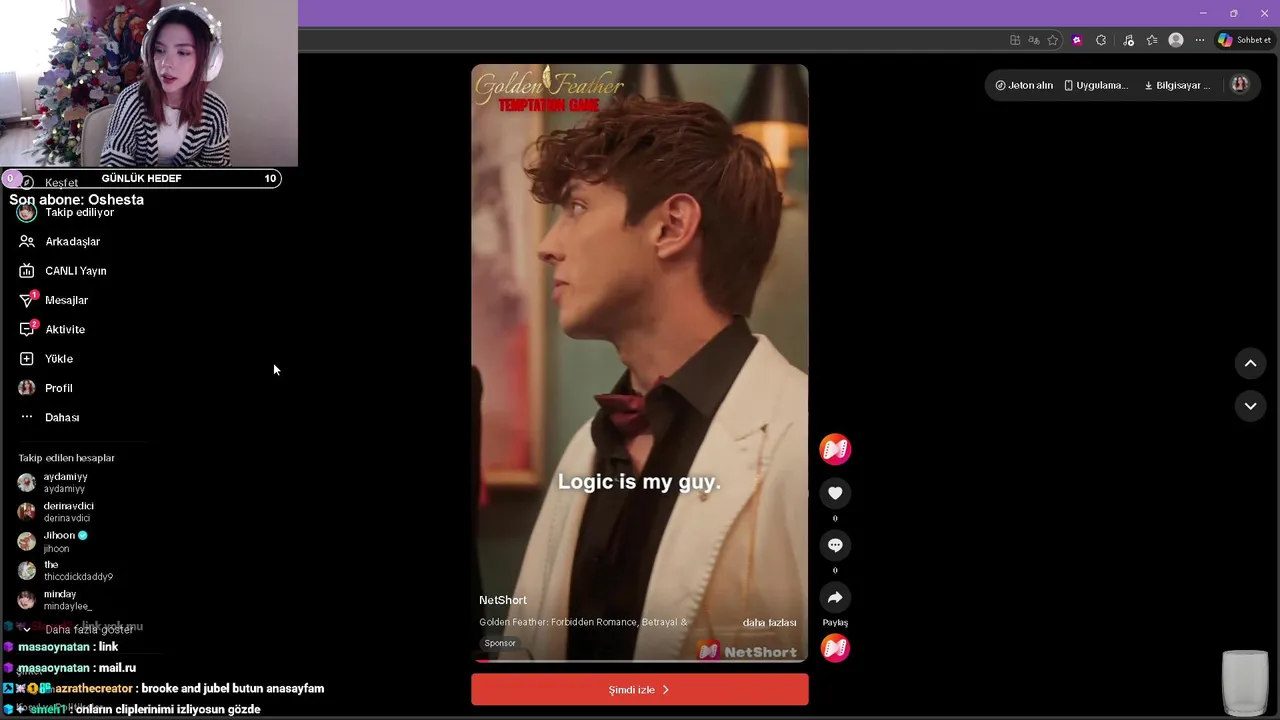Go to next video with down arrow
1280x720 pixels.
tap(1250, 406)
